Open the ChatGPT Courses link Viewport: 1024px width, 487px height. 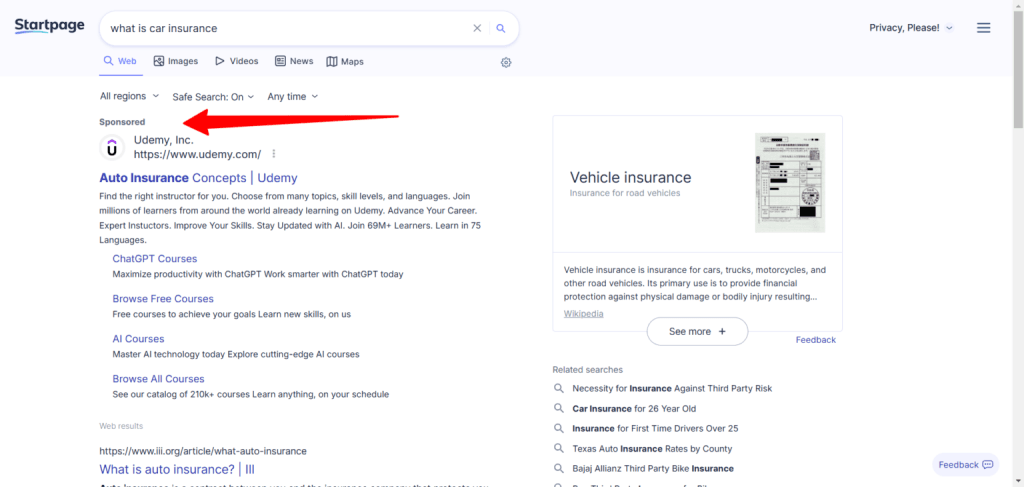pyautogui.click(x=155, y=259)
